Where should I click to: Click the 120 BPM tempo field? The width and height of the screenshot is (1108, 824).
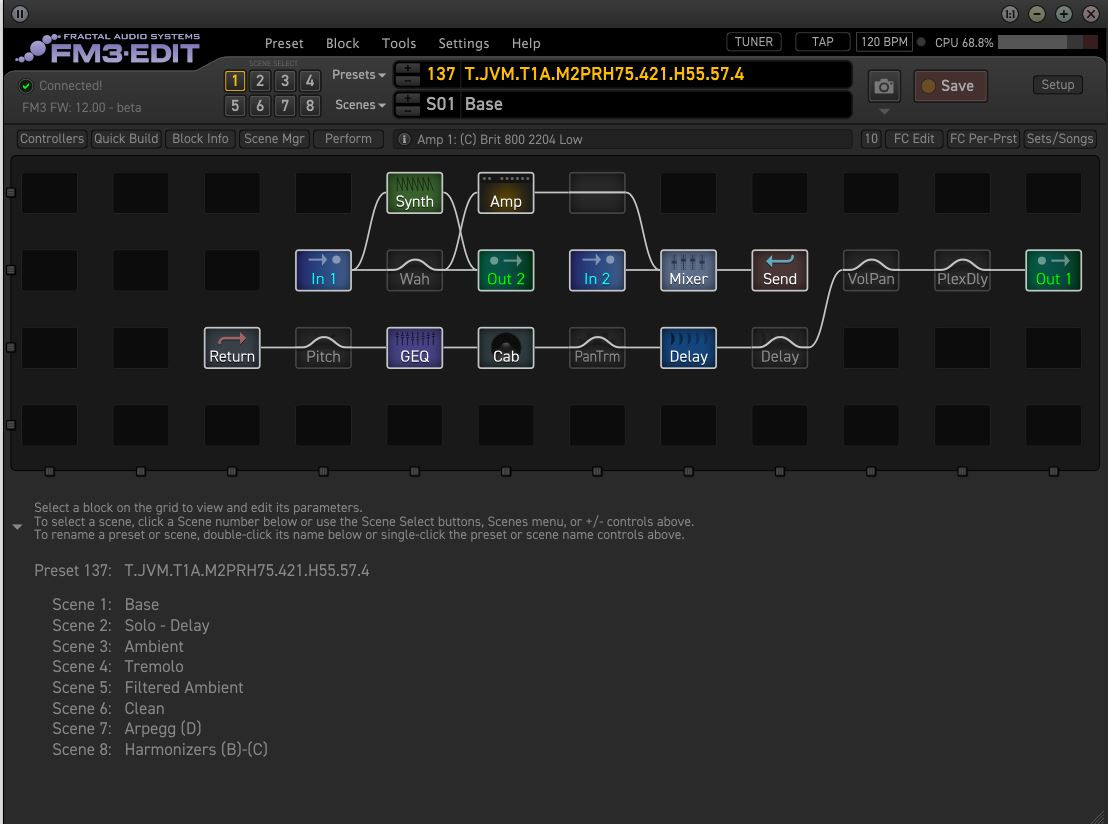[x=884, y=42]
